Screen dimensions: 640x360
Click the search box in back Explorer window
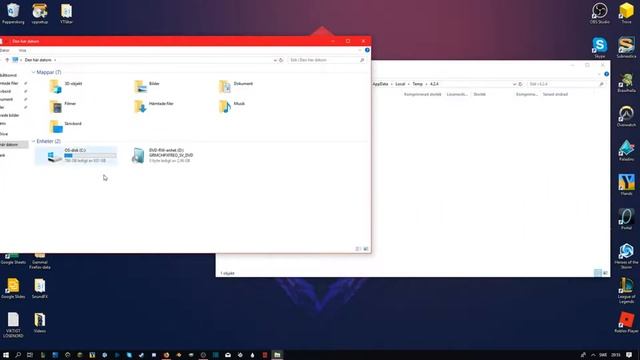tap(566, 84)
